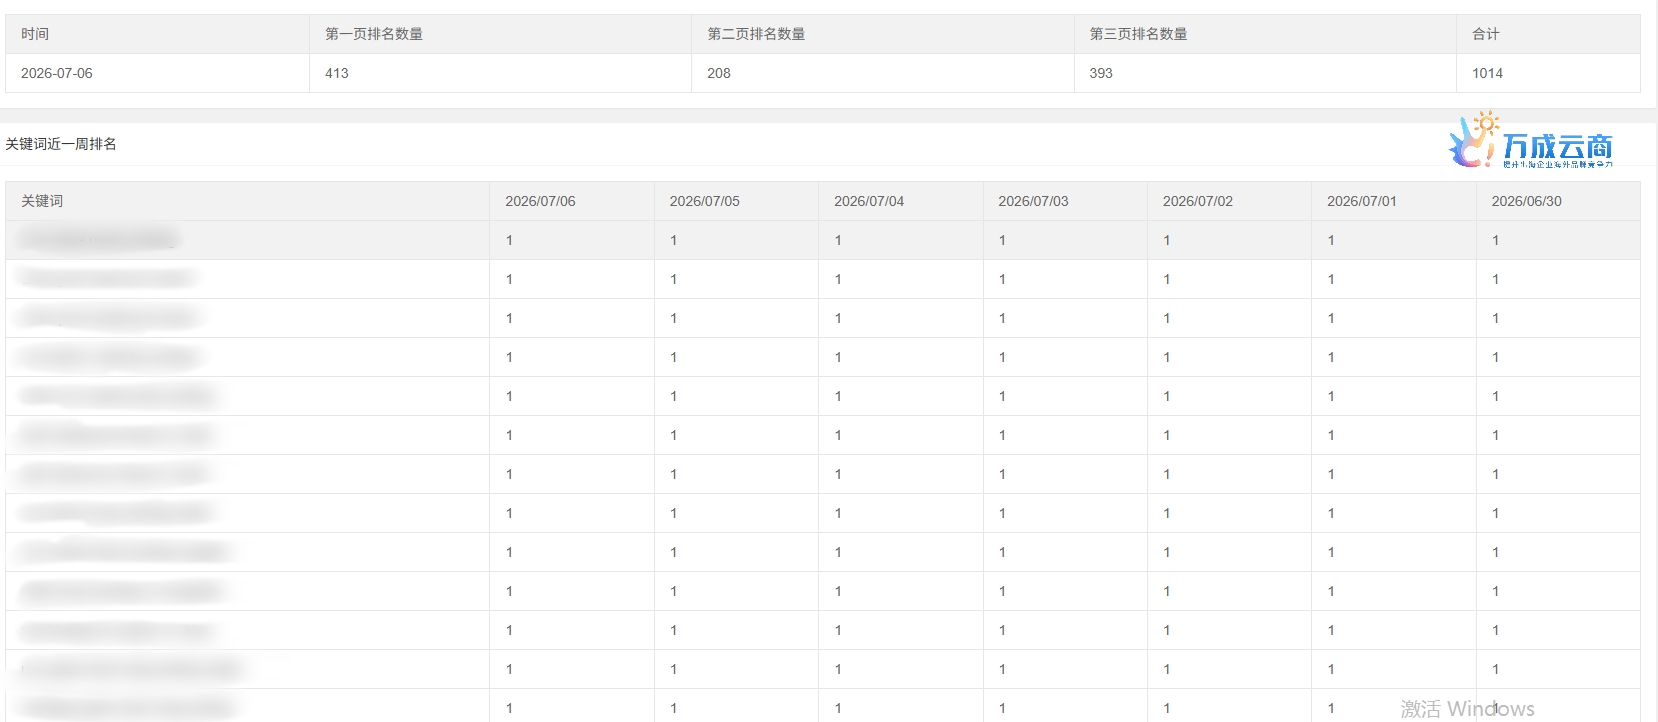
Task: Click the third-page count value 393
Action: [x=1101, y=73]
